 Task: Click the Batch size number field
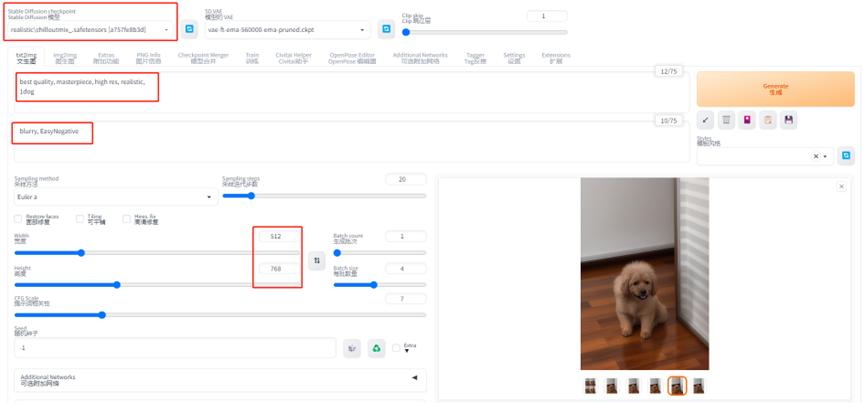[406, 268]
